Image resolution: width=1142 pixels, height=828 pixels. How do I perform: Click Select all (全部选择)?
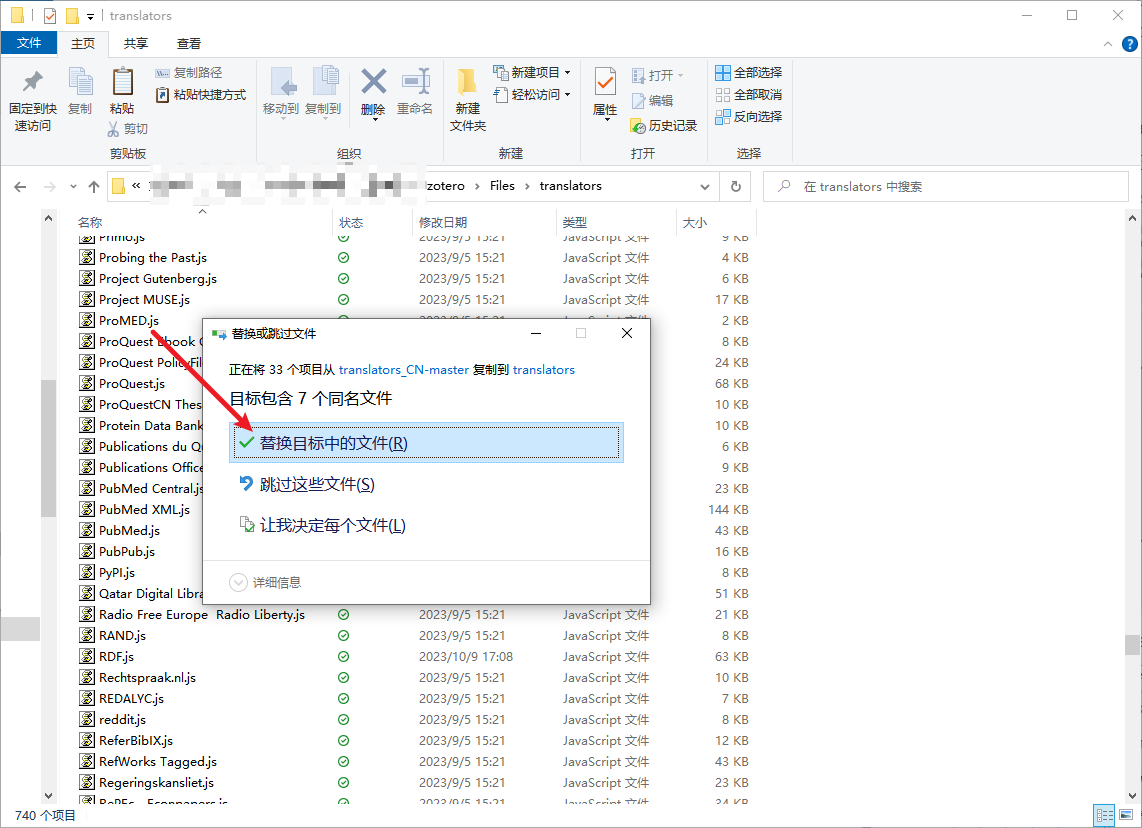pyautogui.click(x=749, y=73)
